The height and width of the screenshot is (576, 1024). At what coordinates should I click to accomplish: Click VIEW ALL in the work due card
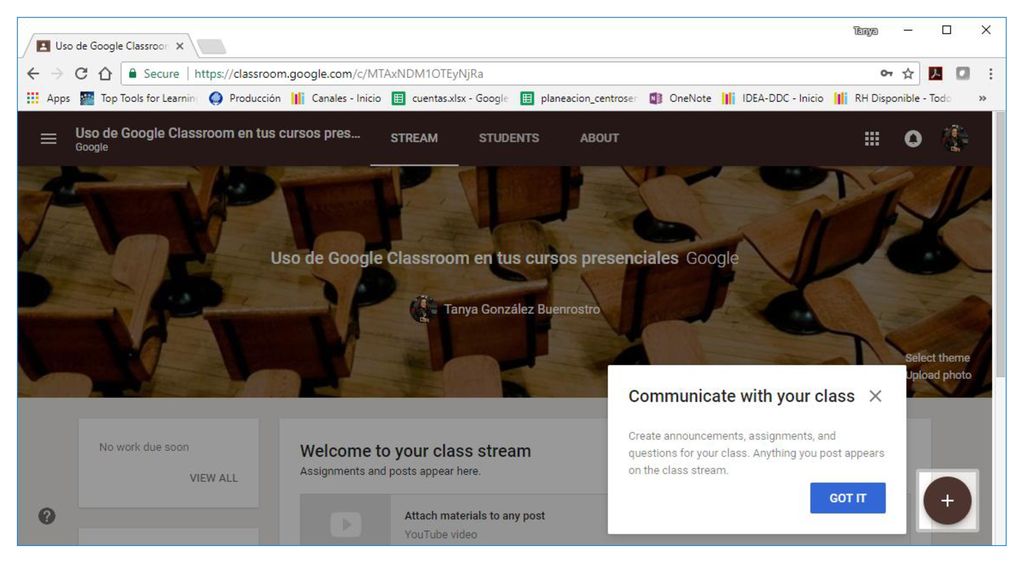point(214,478)
